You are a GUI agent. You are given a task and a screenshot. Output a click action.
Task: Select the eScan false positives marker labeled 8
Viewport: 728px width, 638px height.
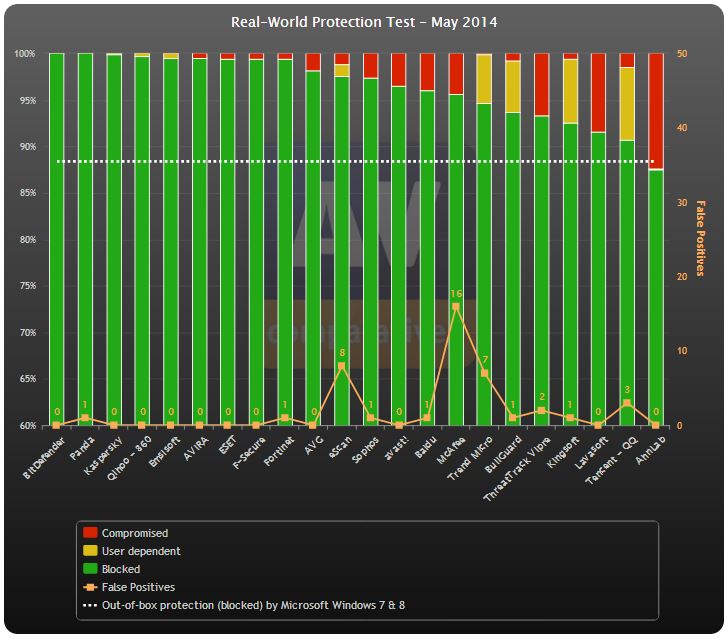(342, 366)
